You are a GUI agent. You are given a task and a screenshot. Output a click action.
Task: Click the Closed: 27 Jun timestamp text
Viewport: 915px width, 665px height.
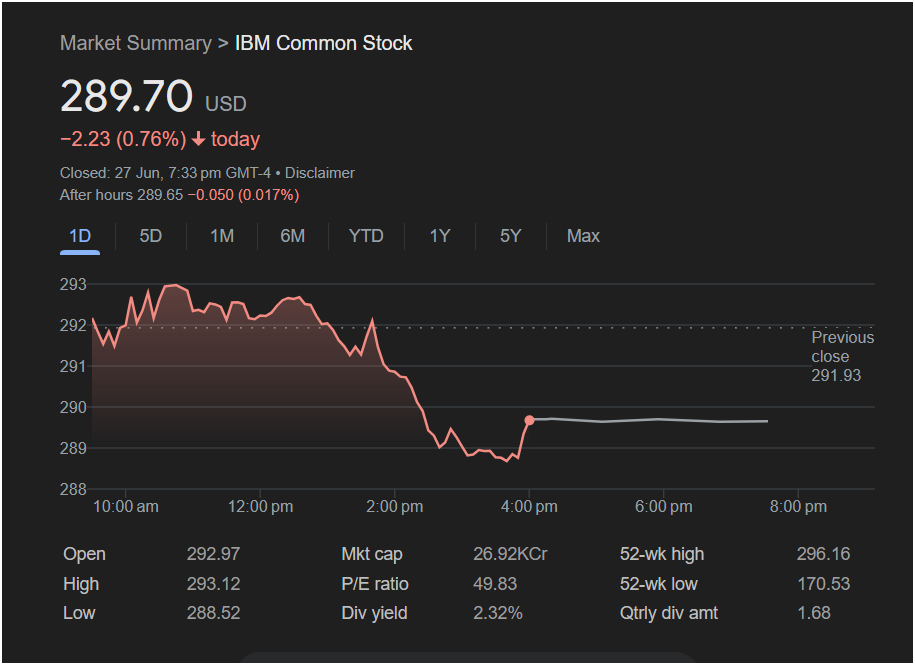coord(165,173)
